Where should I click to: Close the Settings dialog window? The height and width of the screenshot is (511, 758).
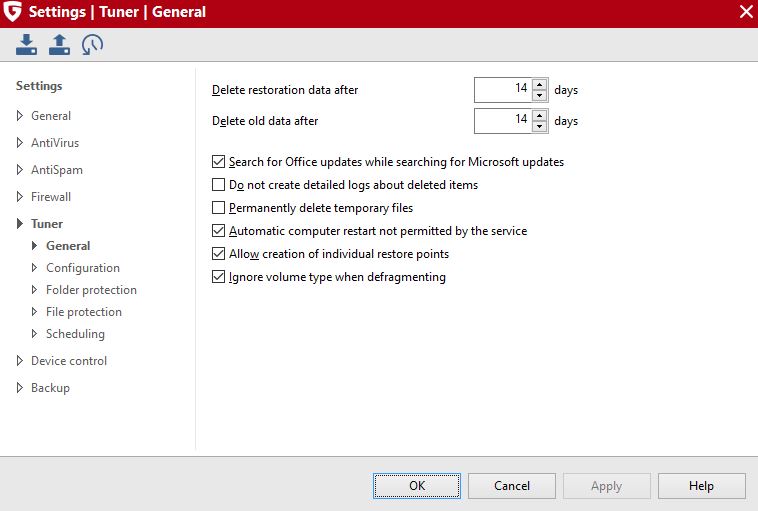tap(746, 12)
